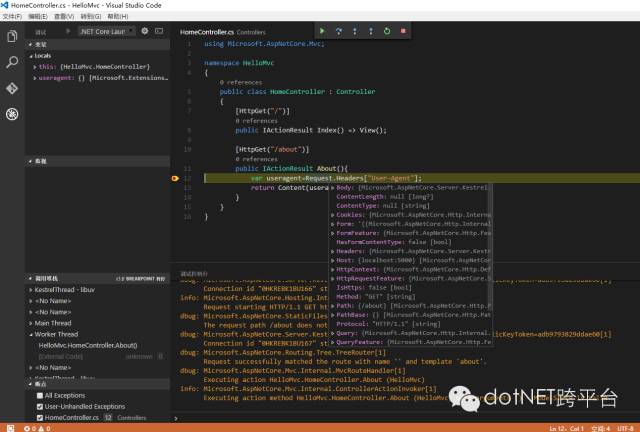
Task: Click the start debugging arrow in sidebar
Action: pyautogui.click(x=68, y=31)
